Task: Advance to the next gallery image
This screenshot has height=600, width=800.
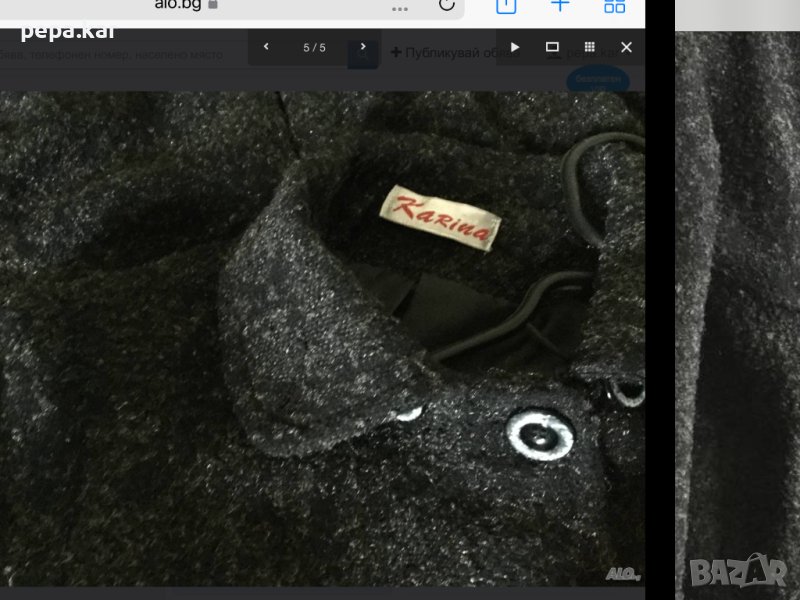Action: (x=364, y=47)
